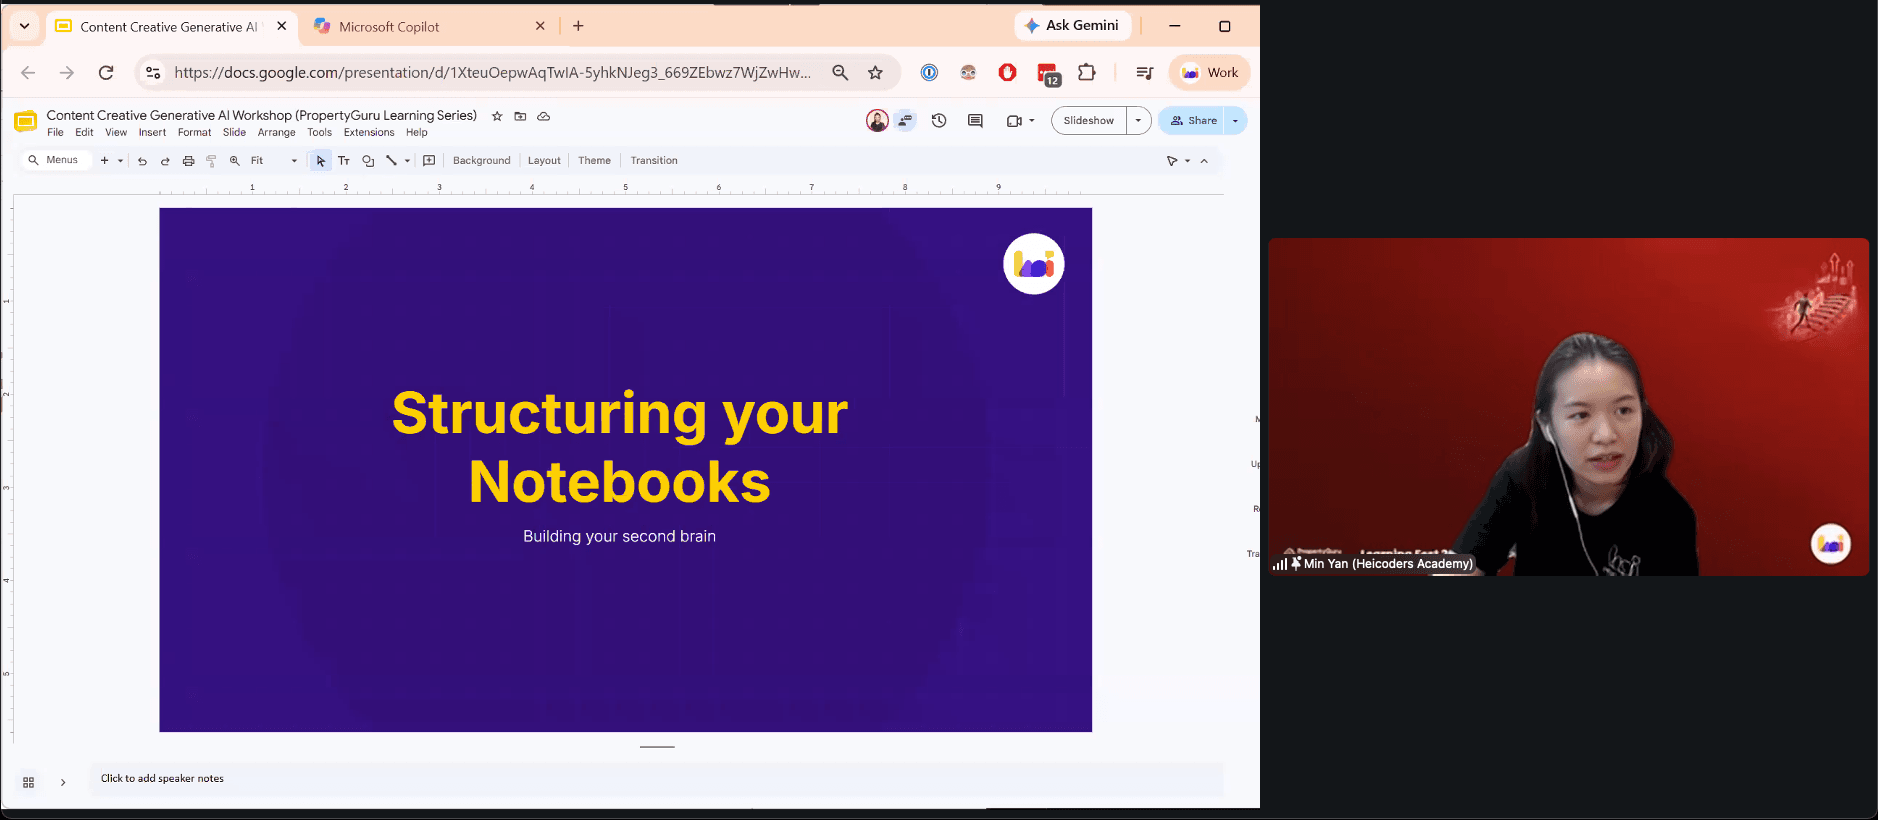Open the Slideshow options dropdown arrow
Viewport: 1878px width, 820px height.
(1138, 121)
